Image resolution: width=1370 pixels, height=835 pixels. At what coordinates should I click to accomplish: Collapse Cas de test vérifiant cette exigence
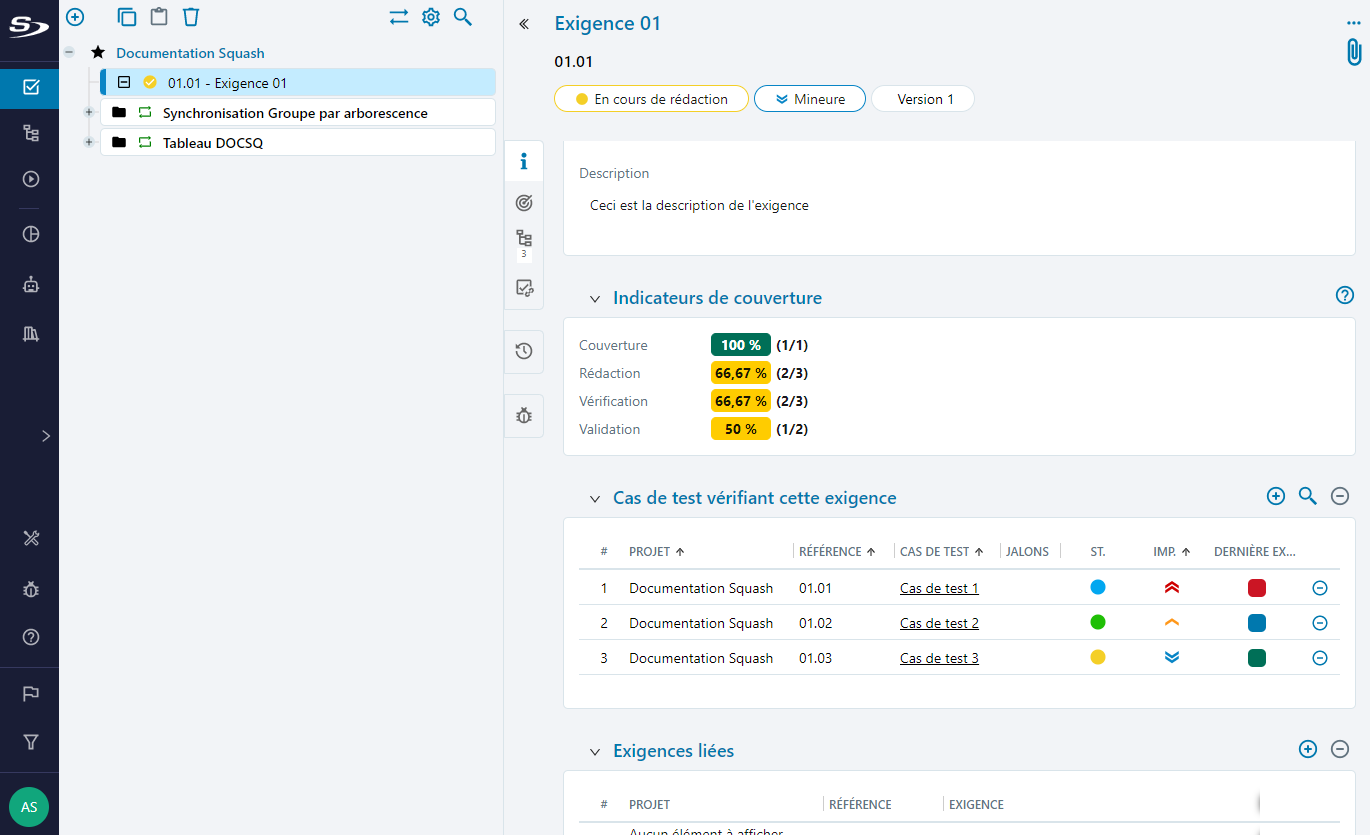[595, 499]
